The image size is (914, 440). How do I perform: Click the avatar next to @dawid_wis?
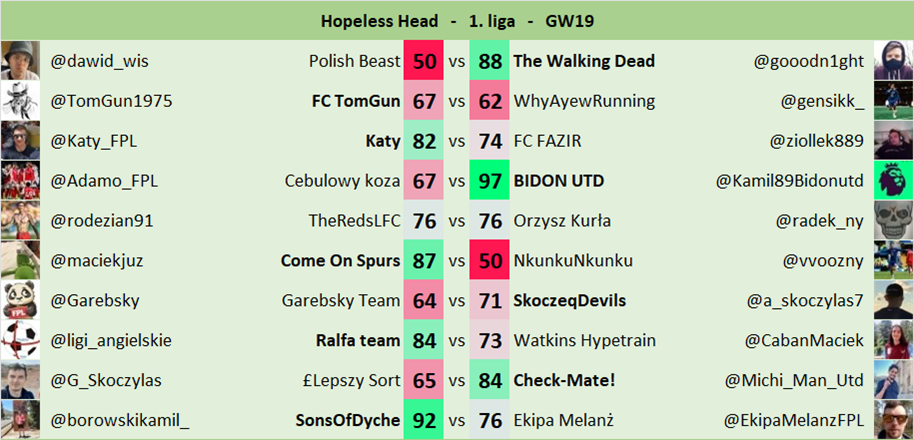pyautogui.click(x=19, y=61)
